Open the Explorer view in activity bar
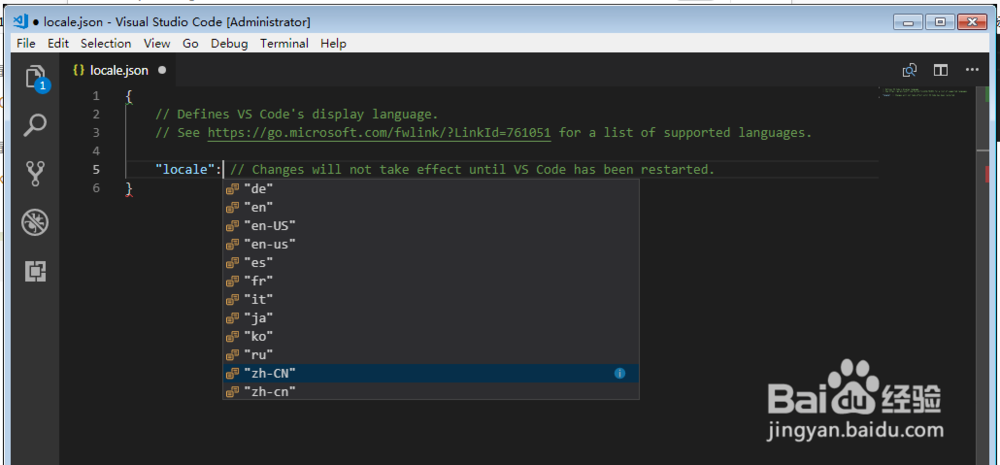The height and width of the screenshot is (465, 1000). (35, 78)
